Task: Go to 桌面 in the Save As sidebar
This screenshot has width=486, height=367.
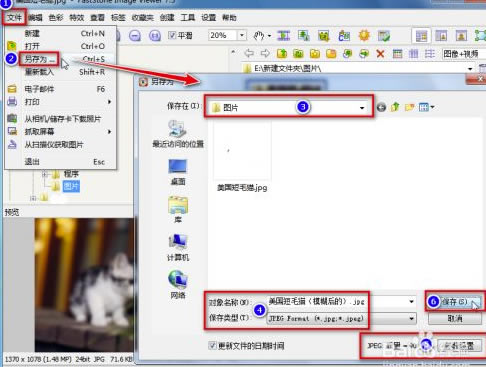Action: point(178,172)
